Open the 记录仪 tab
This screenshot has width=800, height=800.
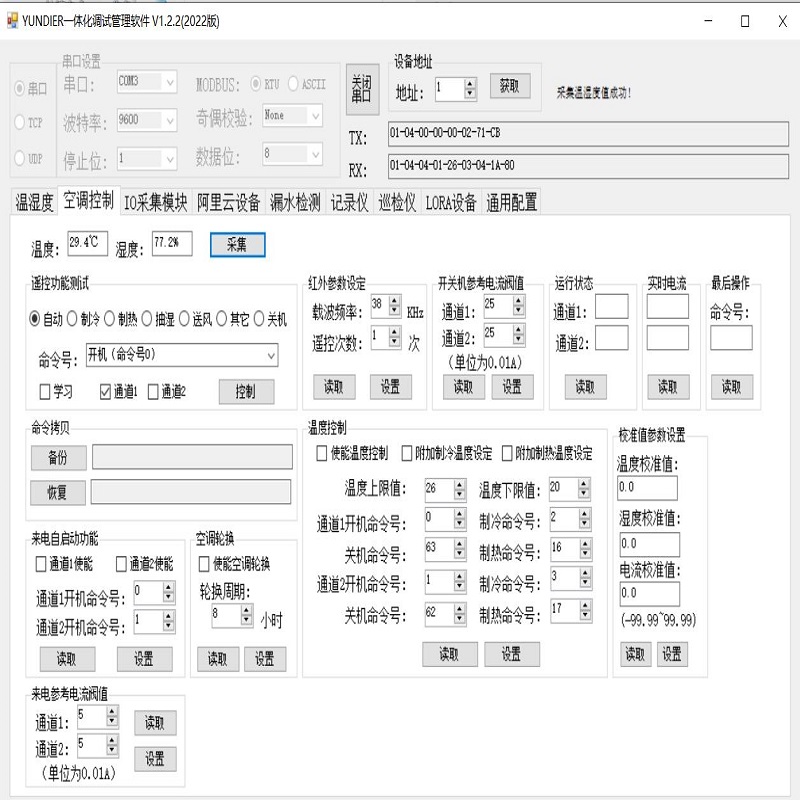click(349, 202)
